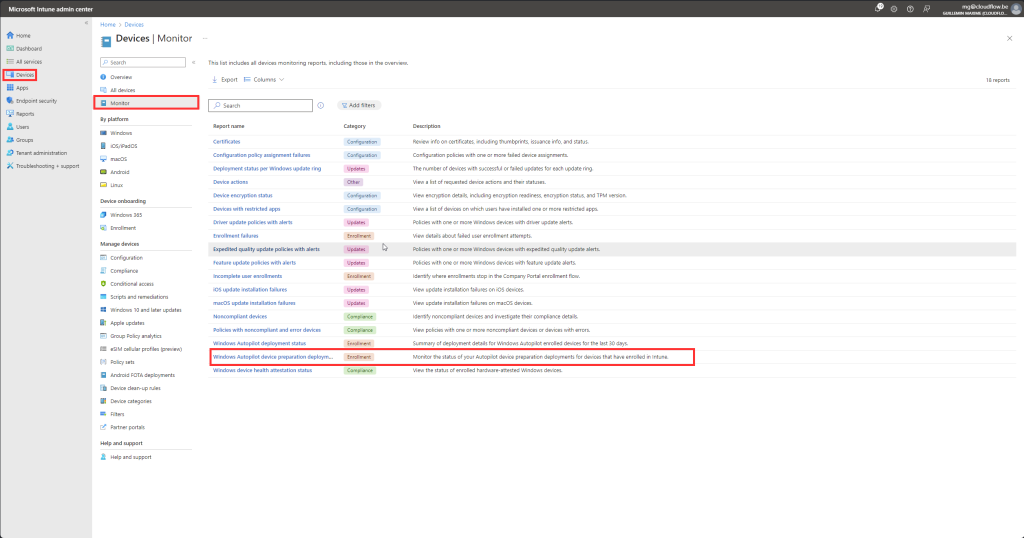Sort by the Category column header
Screen dimensions: 1024x538
coord(355,126)
